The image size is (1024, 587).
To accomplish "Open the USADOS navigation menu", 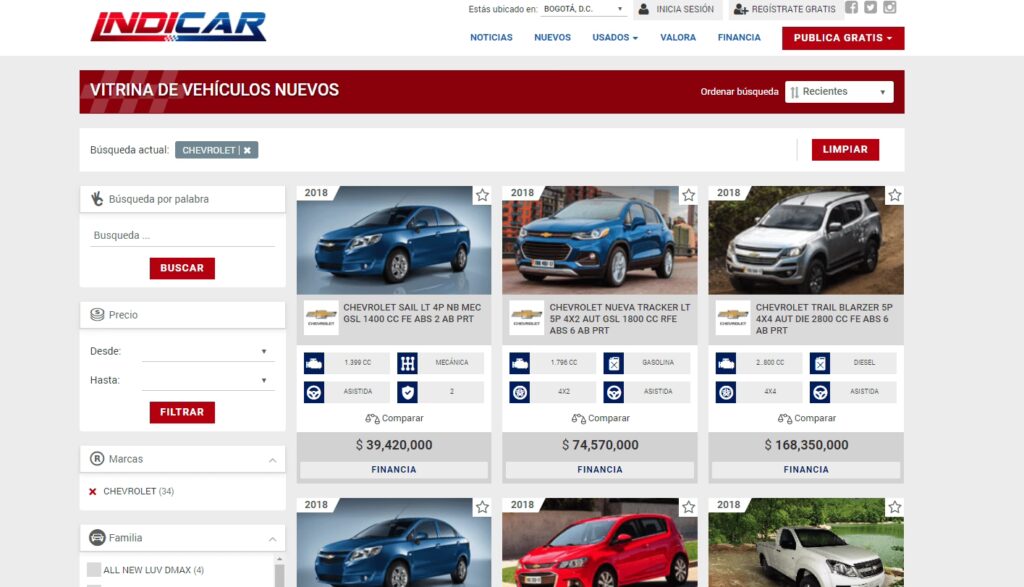I will click(614, 38).
